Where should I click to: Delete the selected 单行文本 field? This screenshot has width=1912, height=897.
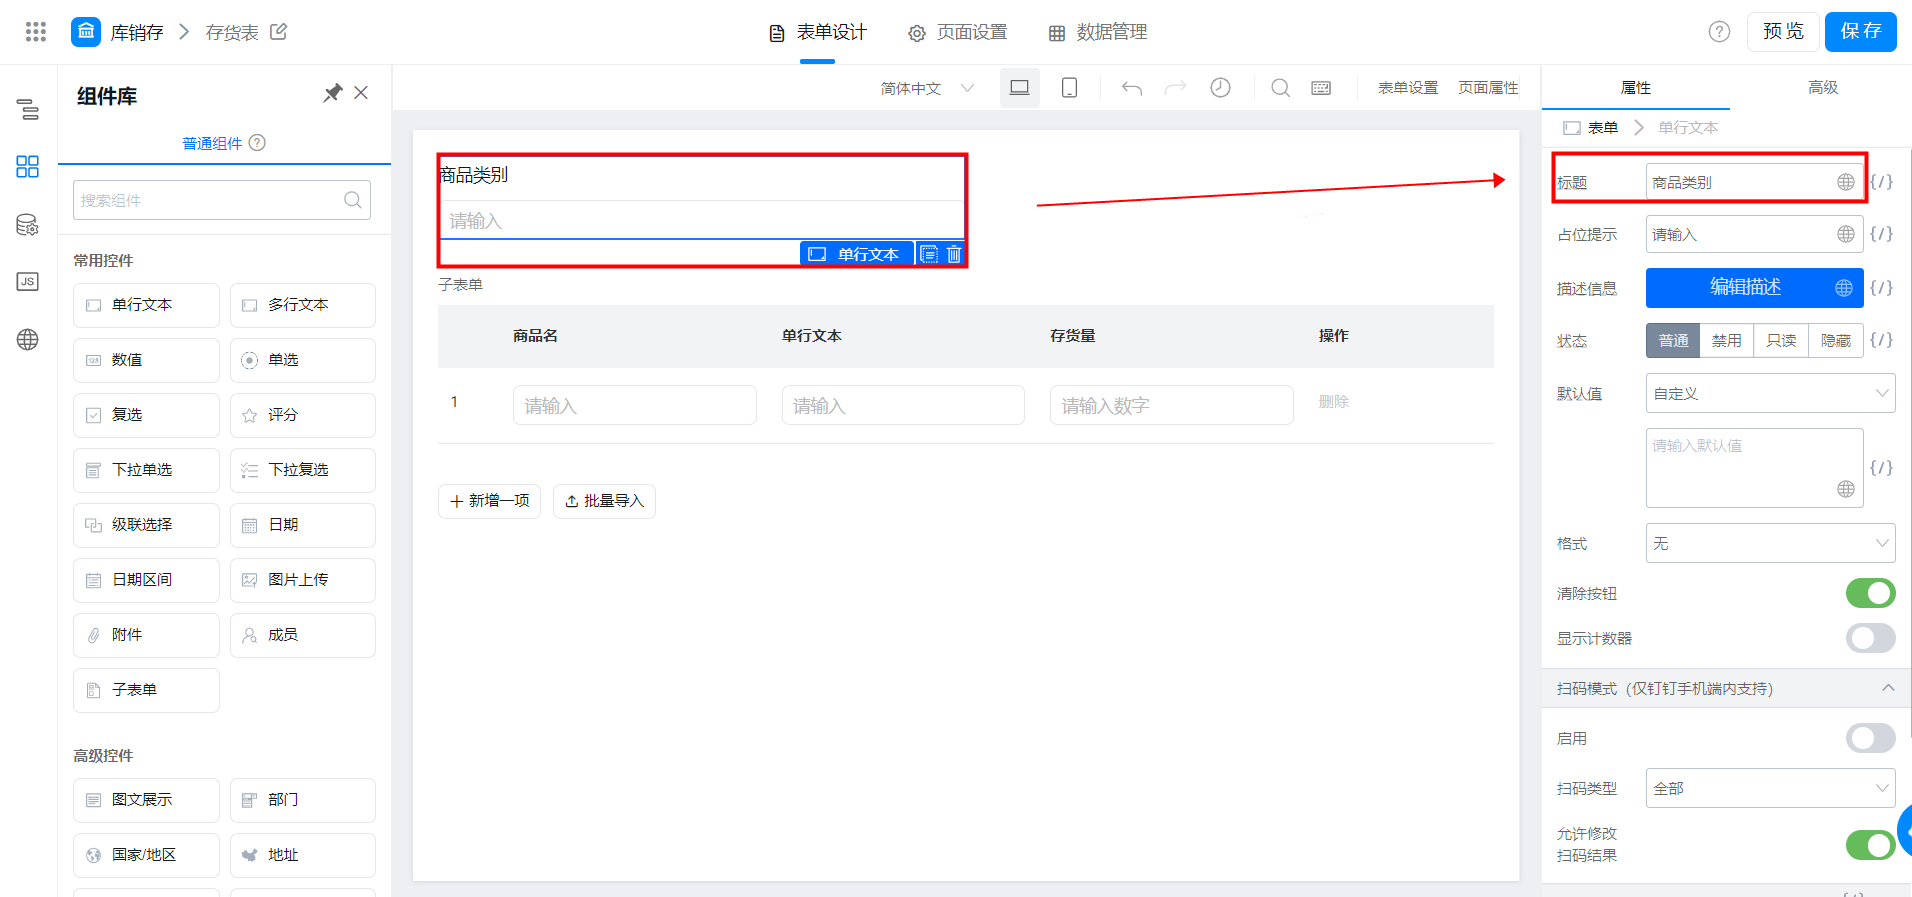point(954,254)
